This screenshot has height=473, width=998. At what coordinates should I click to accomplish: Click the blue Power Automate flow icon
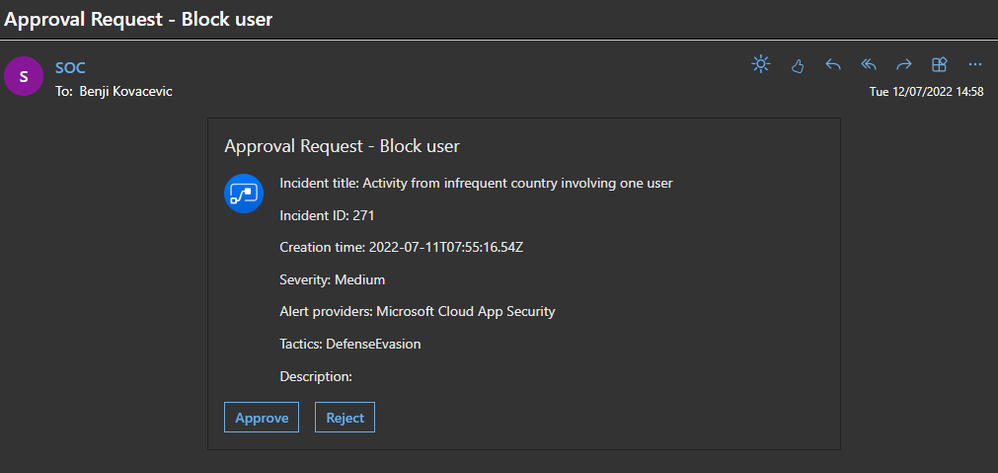click(x=243, y=193)
